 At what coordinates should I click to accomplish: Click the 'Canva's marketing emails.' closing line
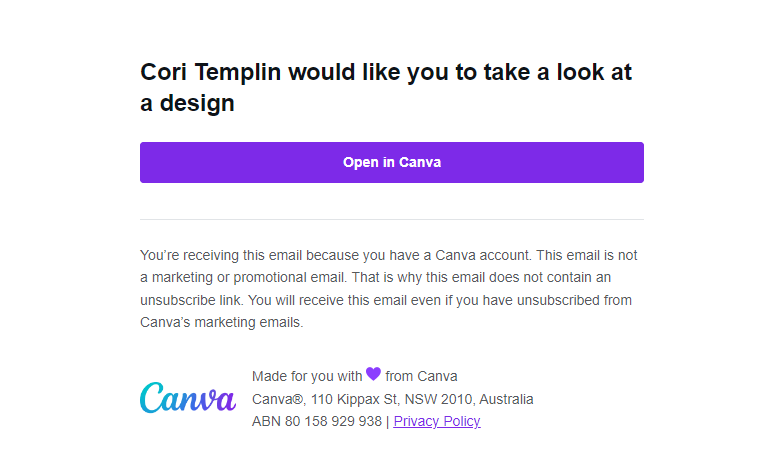pyautogui.click(x=222, y=322)
